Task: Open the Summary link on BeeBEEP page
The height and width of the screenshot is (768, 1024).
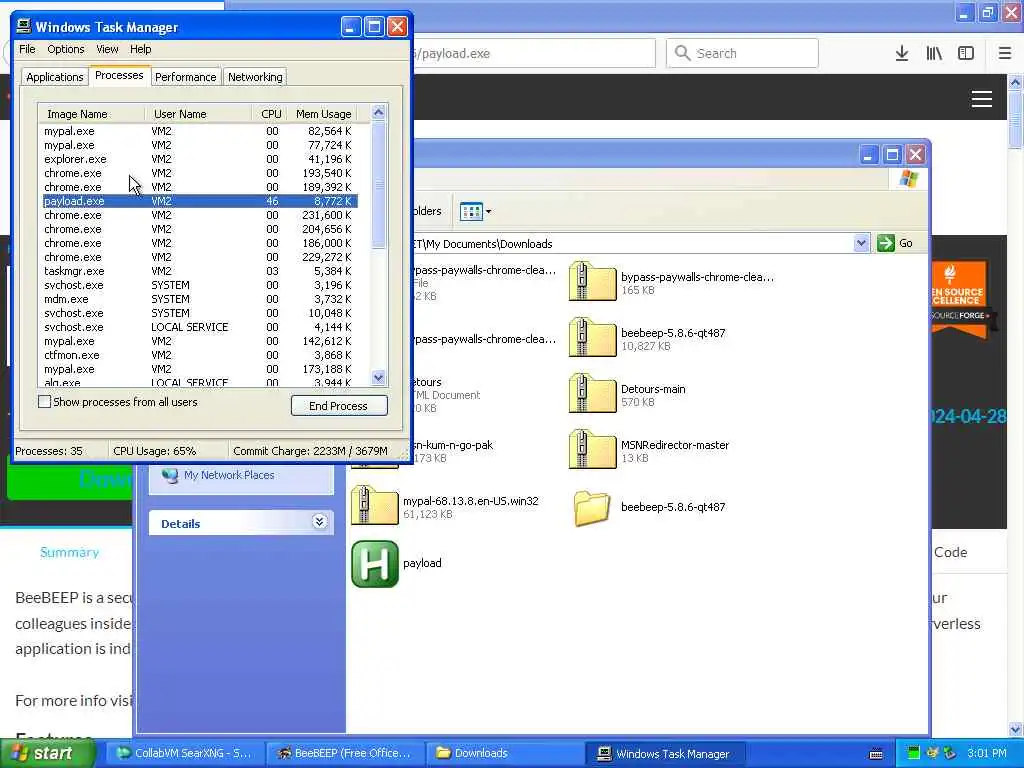Action: (x=69, y=552)
